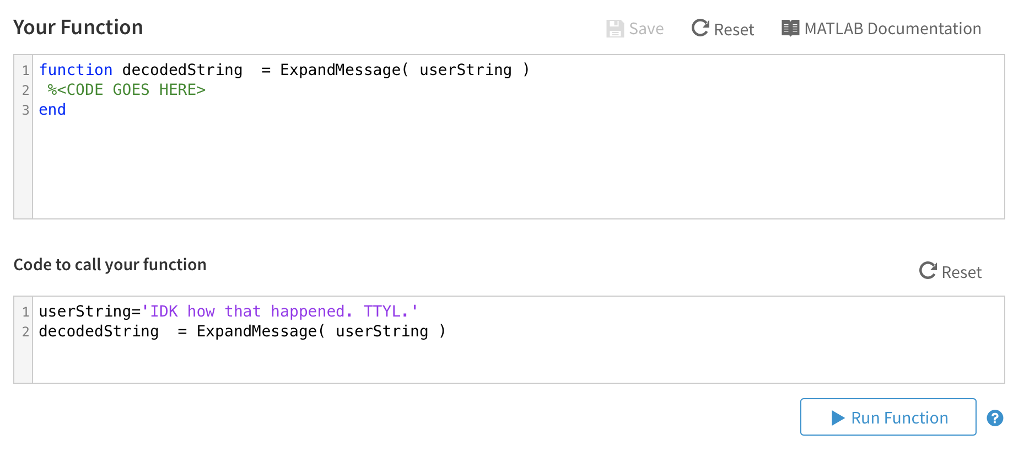
Task: Open the MATLAB Documentation link
Action: (x=892, y=29)
